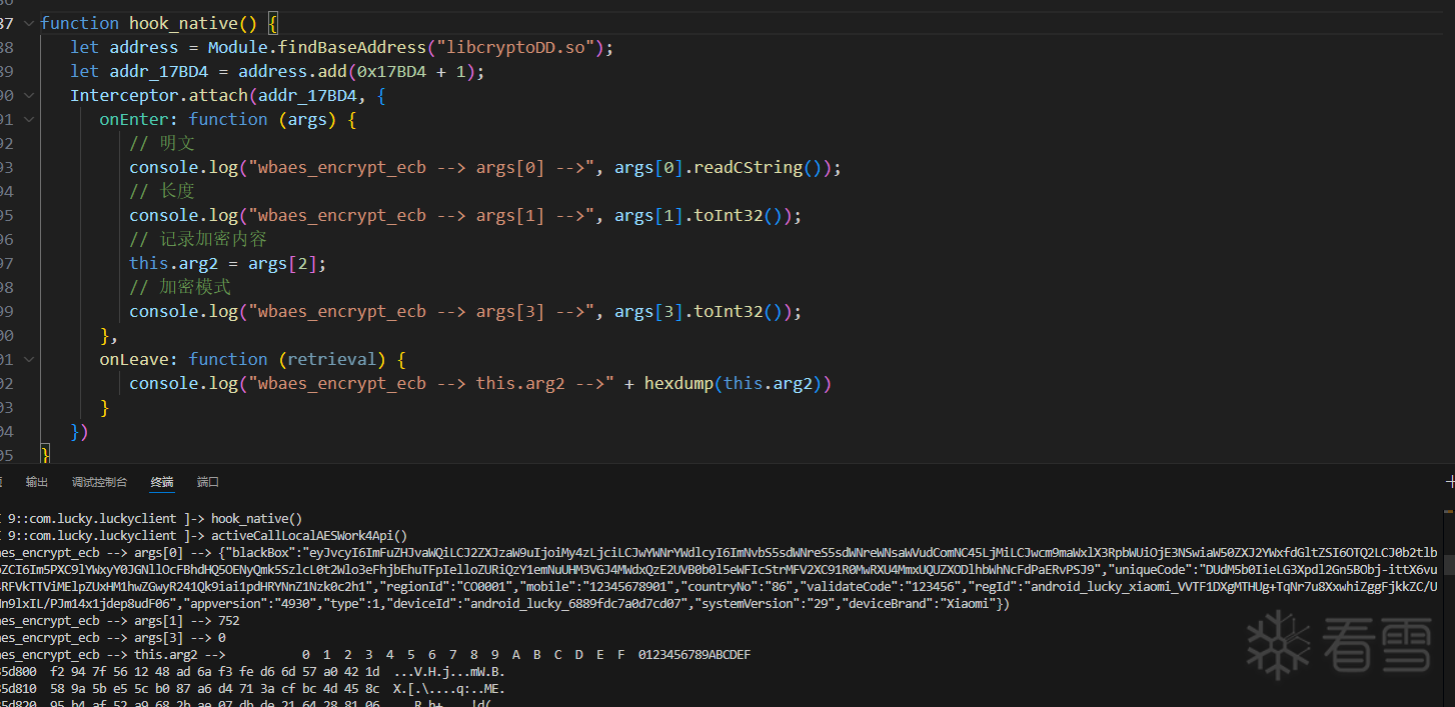Click the '// 加密模式' comment line
The image size is (1455, 707).
point(180,287)
